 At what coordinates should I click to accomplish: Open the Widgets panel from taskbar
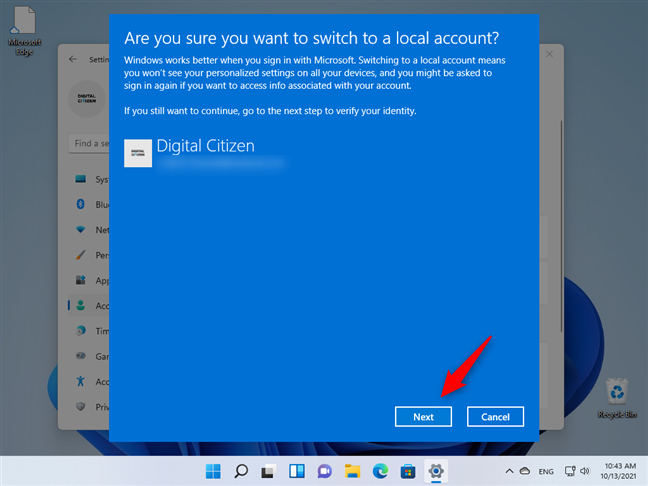pos(297,471)
